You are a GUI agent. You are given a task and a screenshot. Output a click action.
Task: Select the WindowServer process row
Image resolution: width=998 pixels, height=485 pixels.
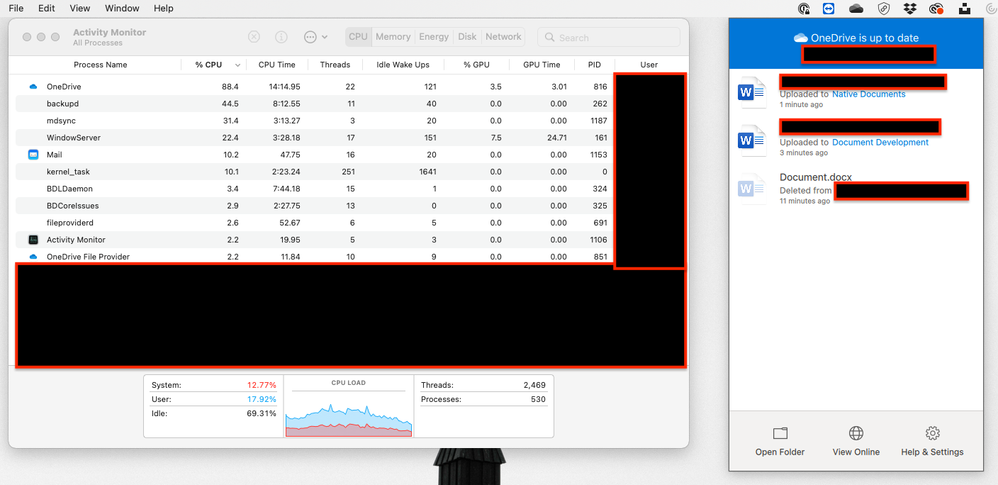tap(315, 137)
